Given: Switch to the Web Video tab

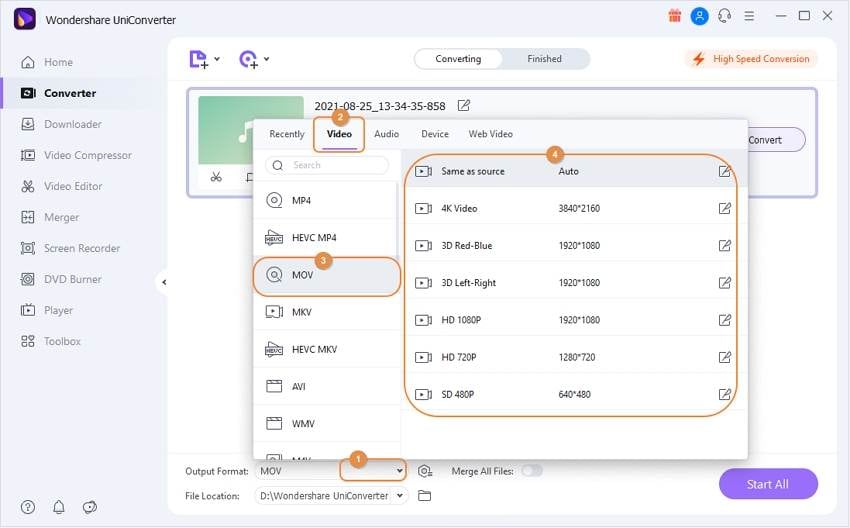Looking at the screenshot, I should pyautogui.click(x=491, y=134).
